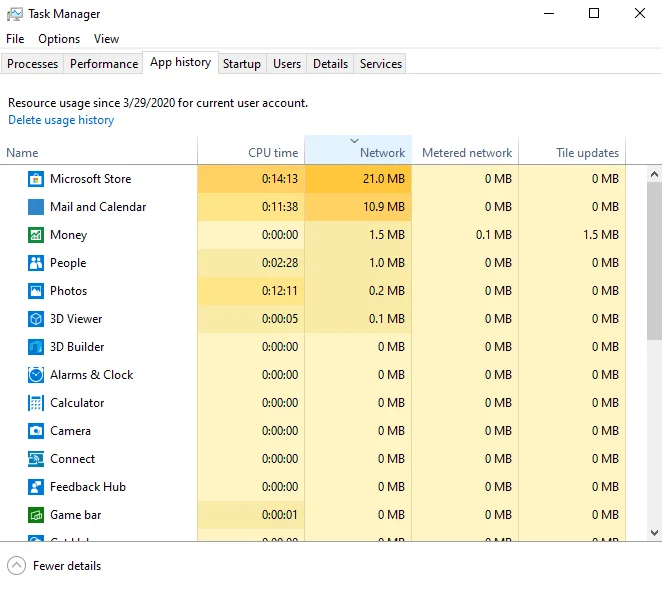Click the Task Manager title bar icon

[15, 14]
